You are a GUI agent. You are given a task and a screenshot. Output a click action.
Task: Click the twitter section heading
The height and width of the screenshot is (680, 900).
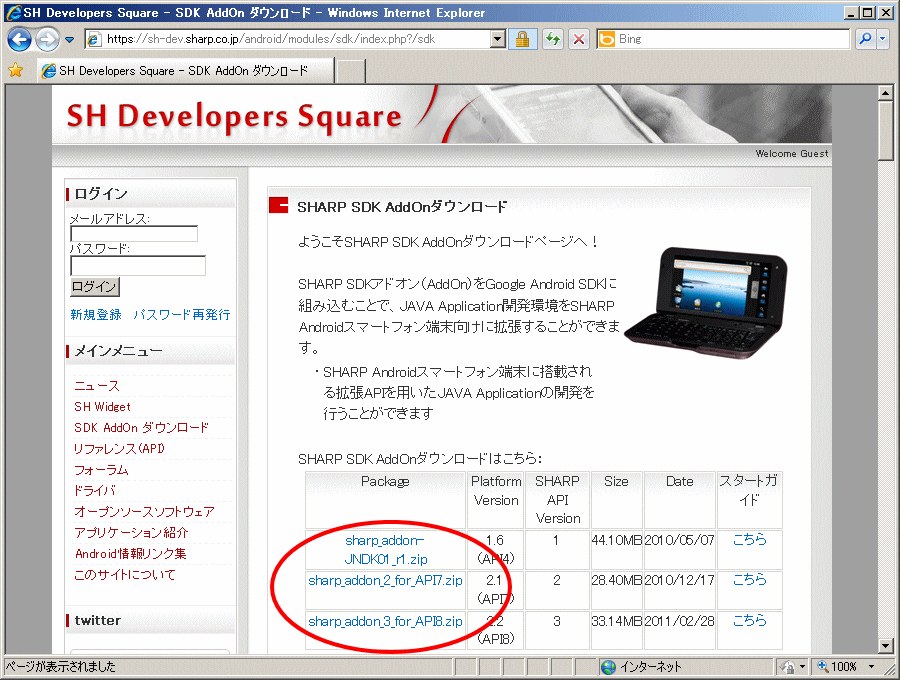(x=98, y=620)
